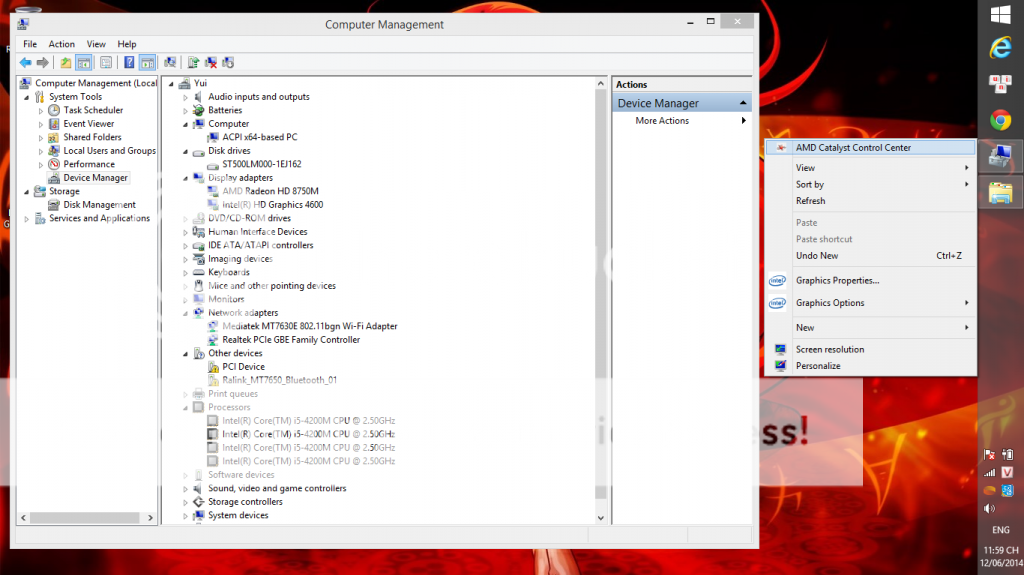Screen dimensions: 1024x575
Task: Click the Back arrow toolbar icon
Action: pos(25,62)
